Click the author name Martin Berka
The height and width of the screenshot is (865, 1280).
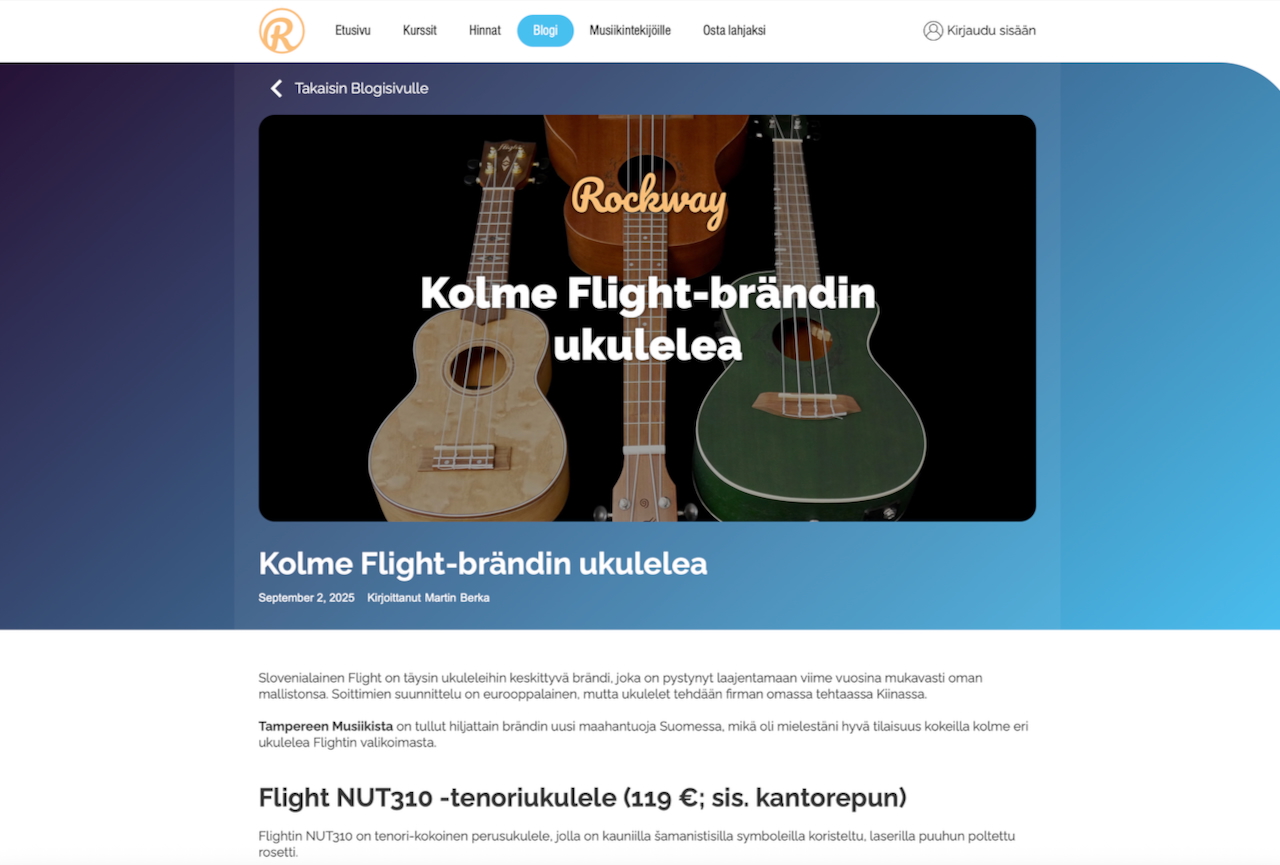[x=457, y=598]
